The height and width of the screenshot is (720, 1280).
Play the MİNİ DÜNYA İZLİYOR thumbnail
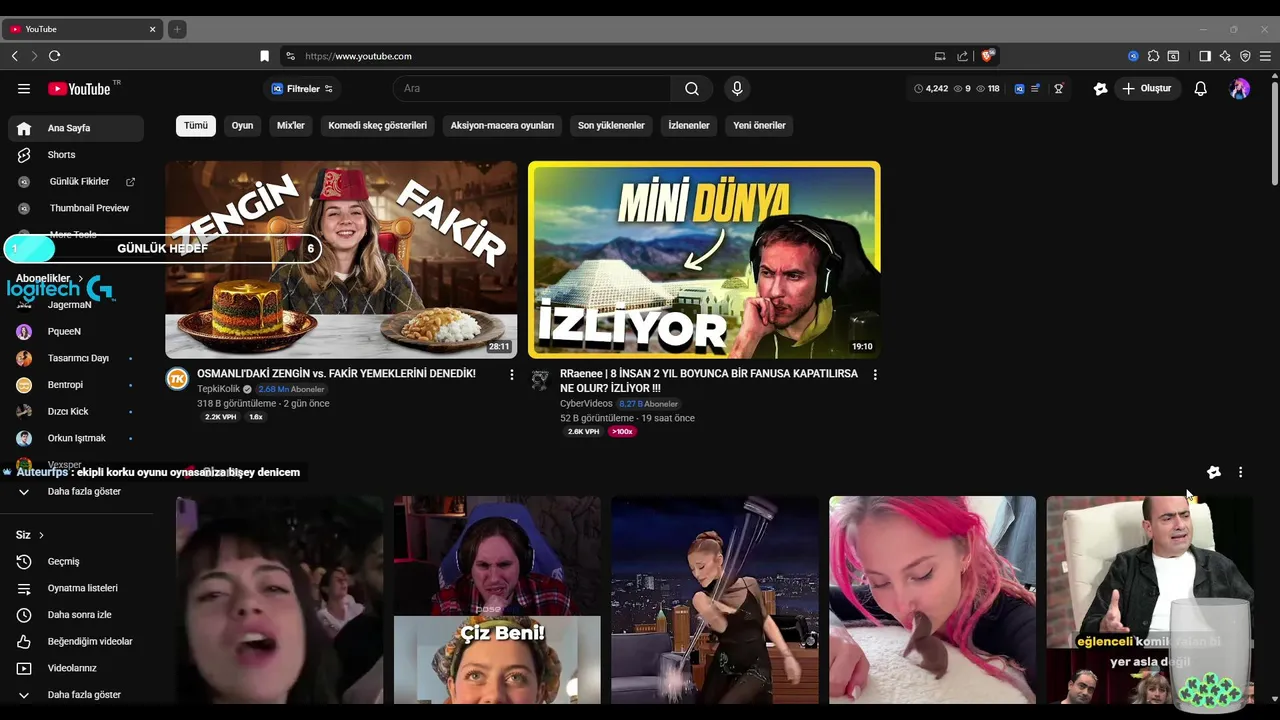704,260
